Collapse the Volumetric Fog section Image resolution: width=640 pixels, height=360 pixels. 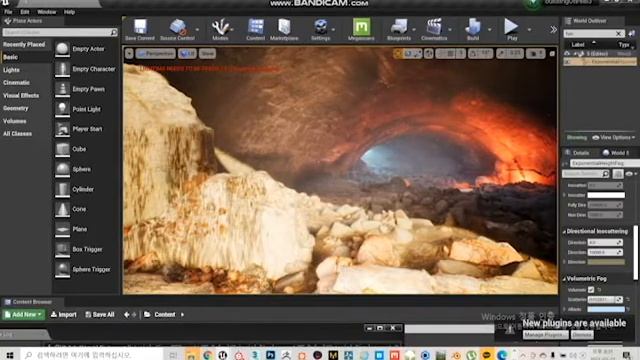(564, 279)
